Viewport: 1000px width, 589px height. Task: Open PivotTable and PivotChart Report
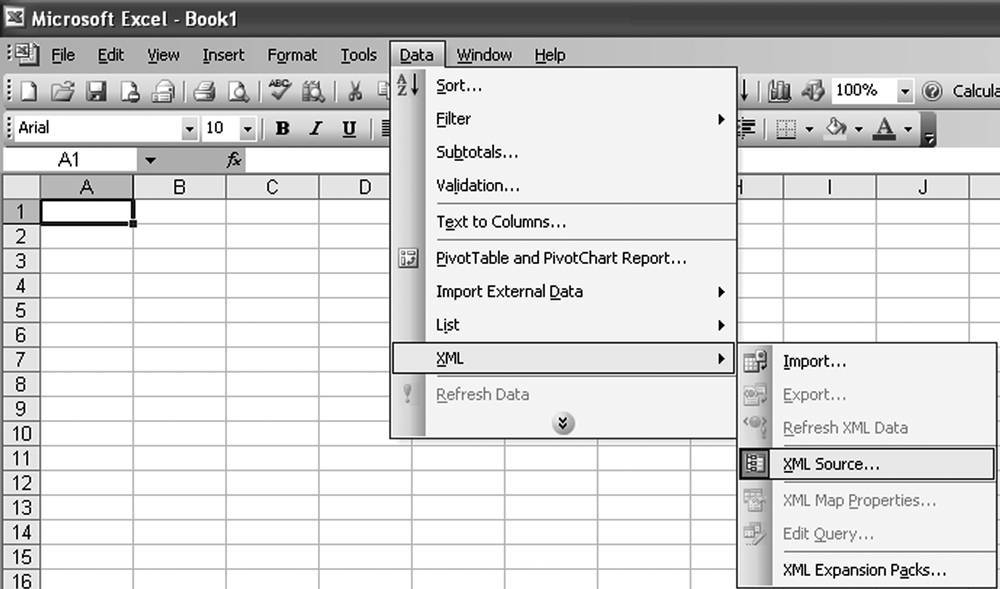[x=564, y=258]
